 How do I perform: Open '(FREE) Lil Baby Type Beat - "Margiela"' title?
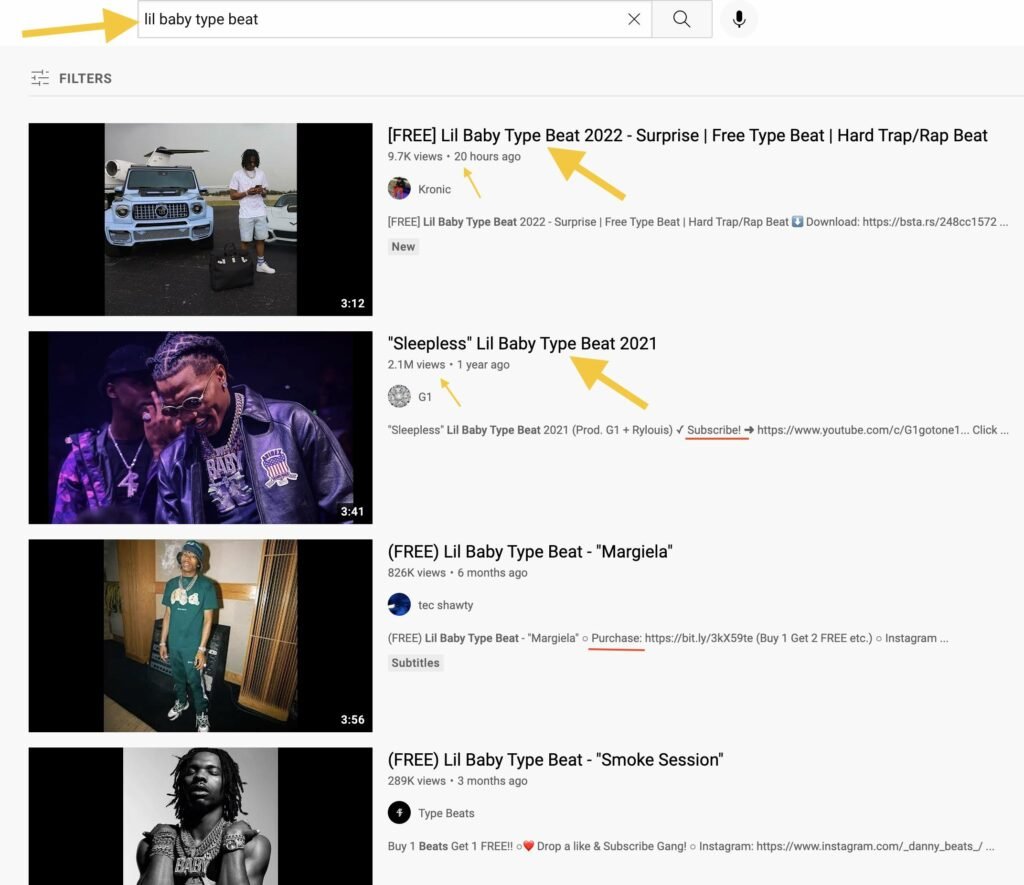tap(530, 552)
